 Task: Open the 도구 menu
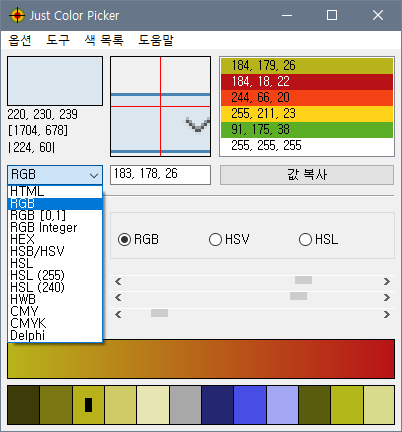58,40
